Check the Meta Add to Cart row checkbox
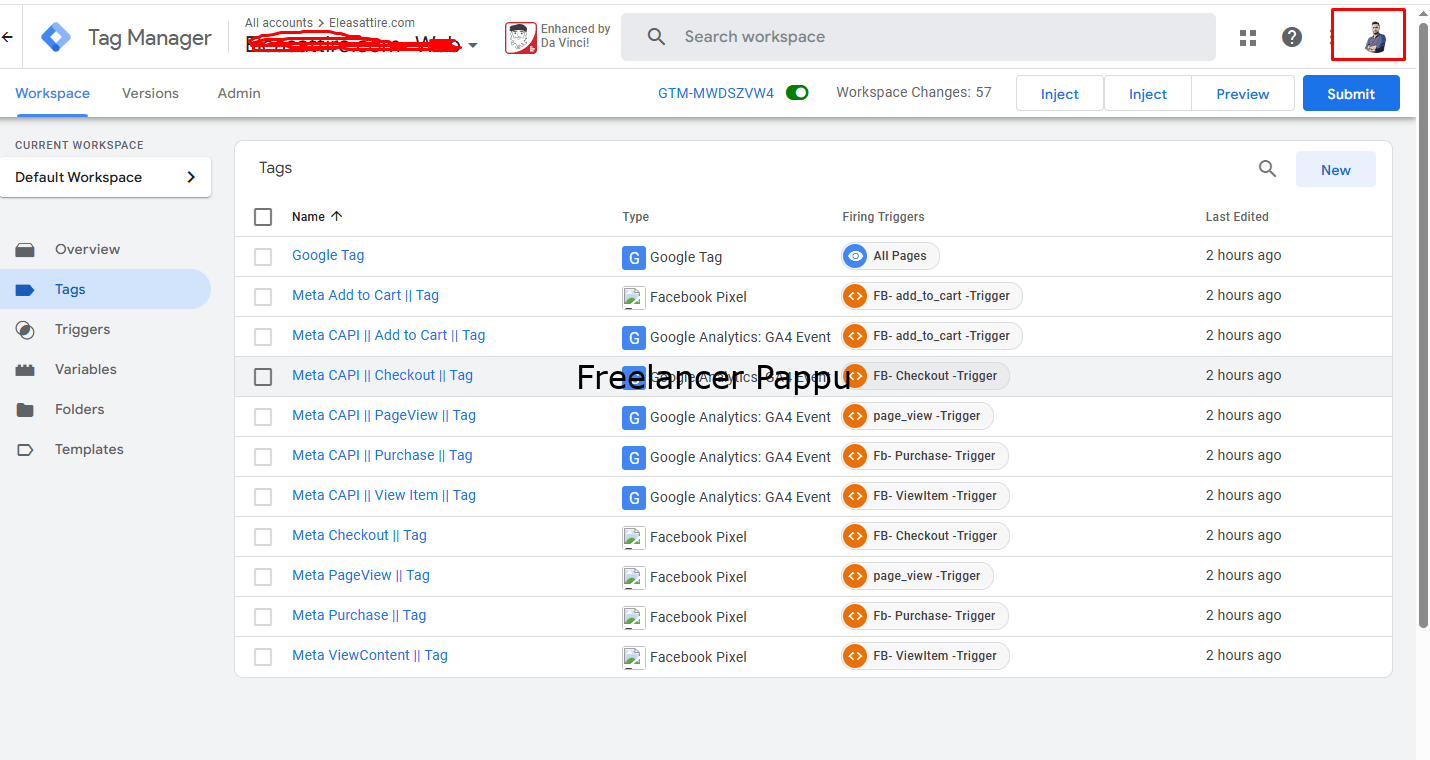Image resolution: width=1430 pixels, height=760 pixels. [x=263, y=297]
